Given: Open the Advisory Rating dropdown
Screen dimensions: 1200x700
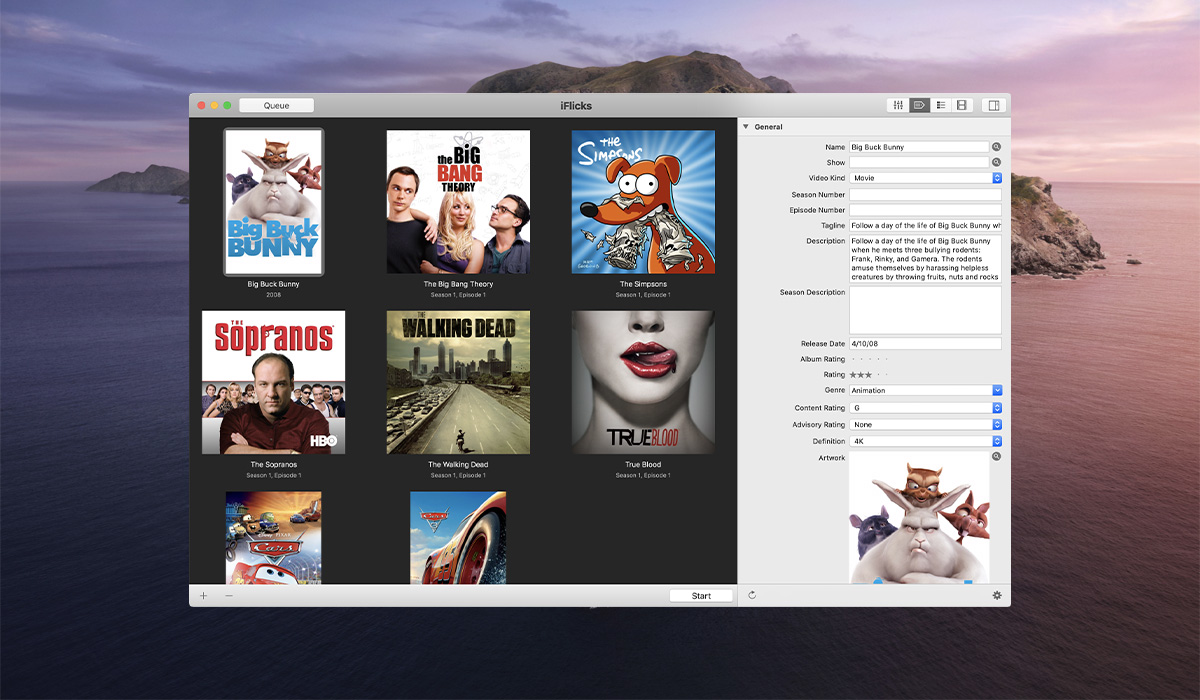Looking at the screenshot, I should (925, 425).
